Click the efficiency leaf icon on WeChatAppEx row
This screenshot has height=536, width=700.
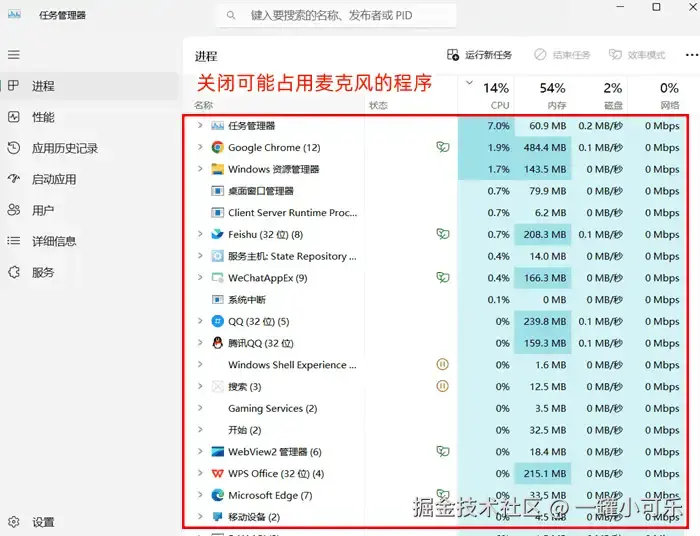[x=442, y=278]
